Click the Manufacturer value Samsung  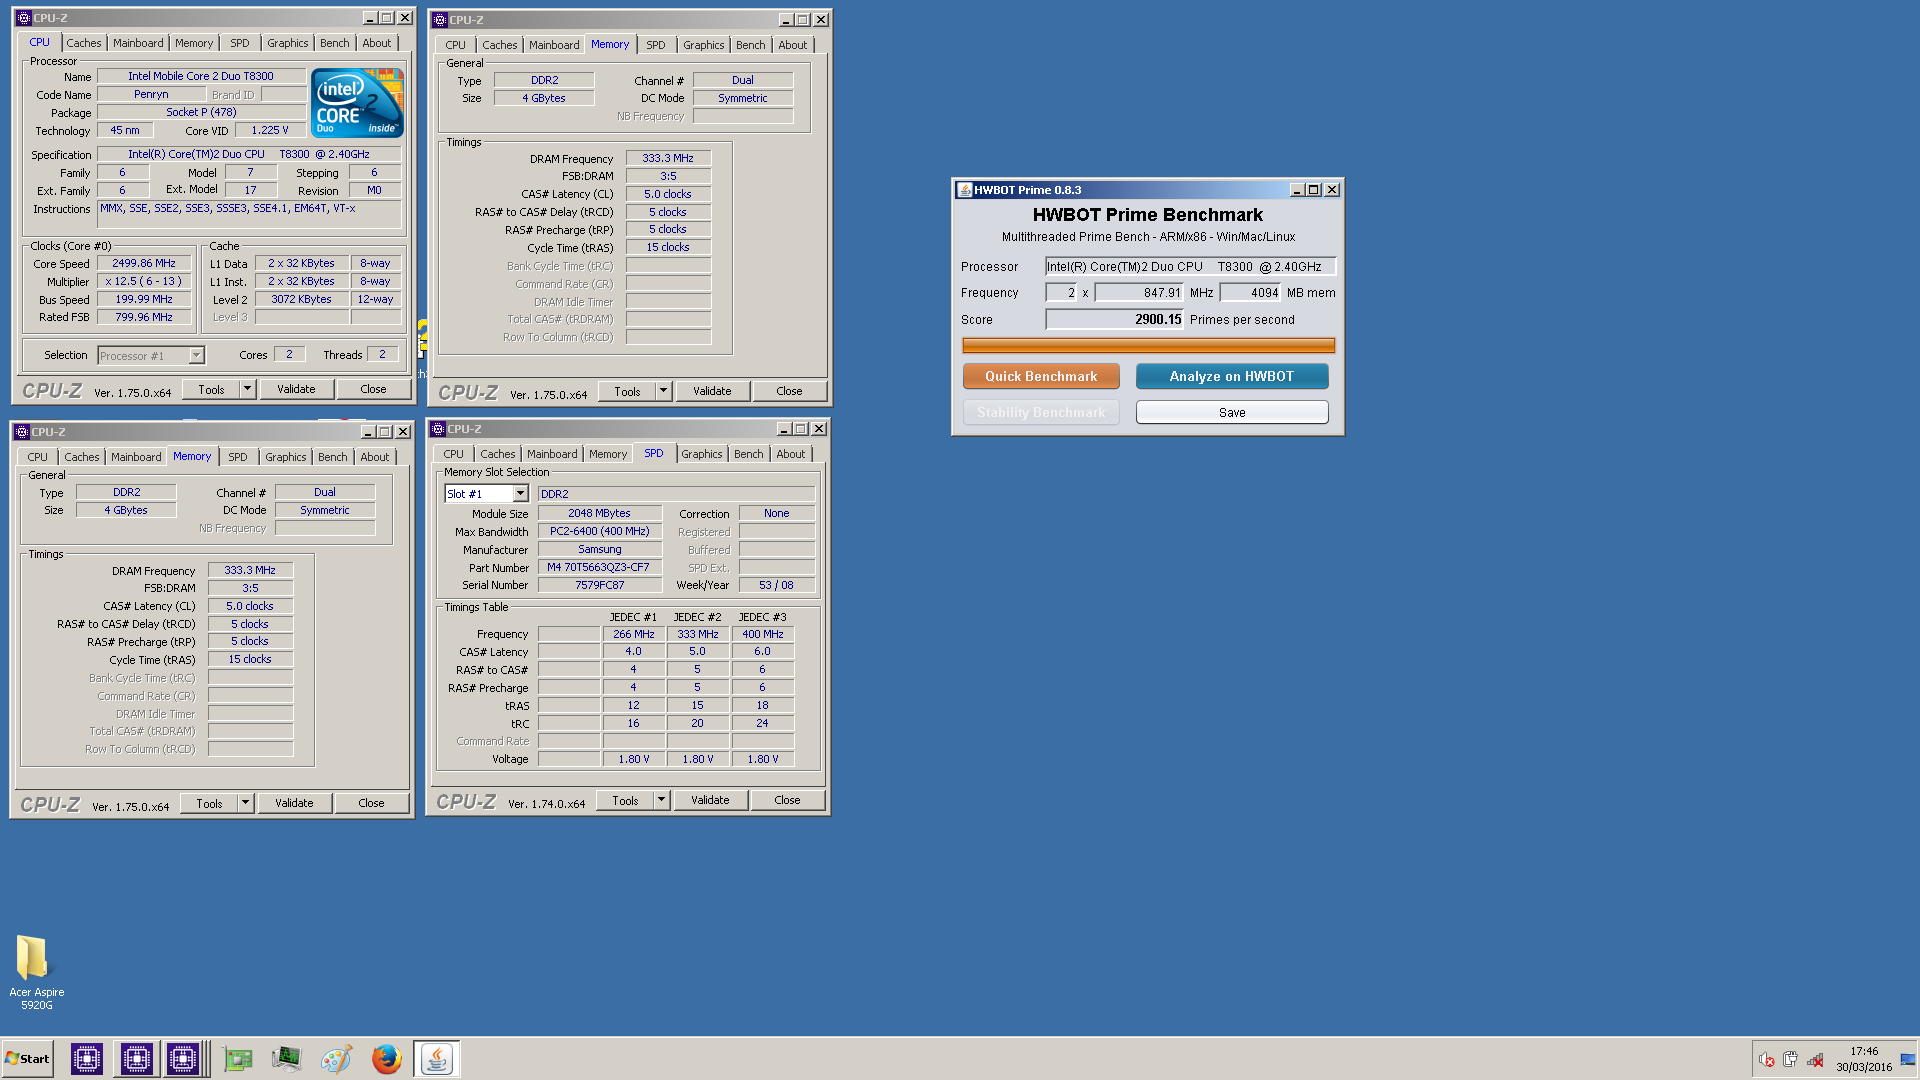tap(599, 550)
